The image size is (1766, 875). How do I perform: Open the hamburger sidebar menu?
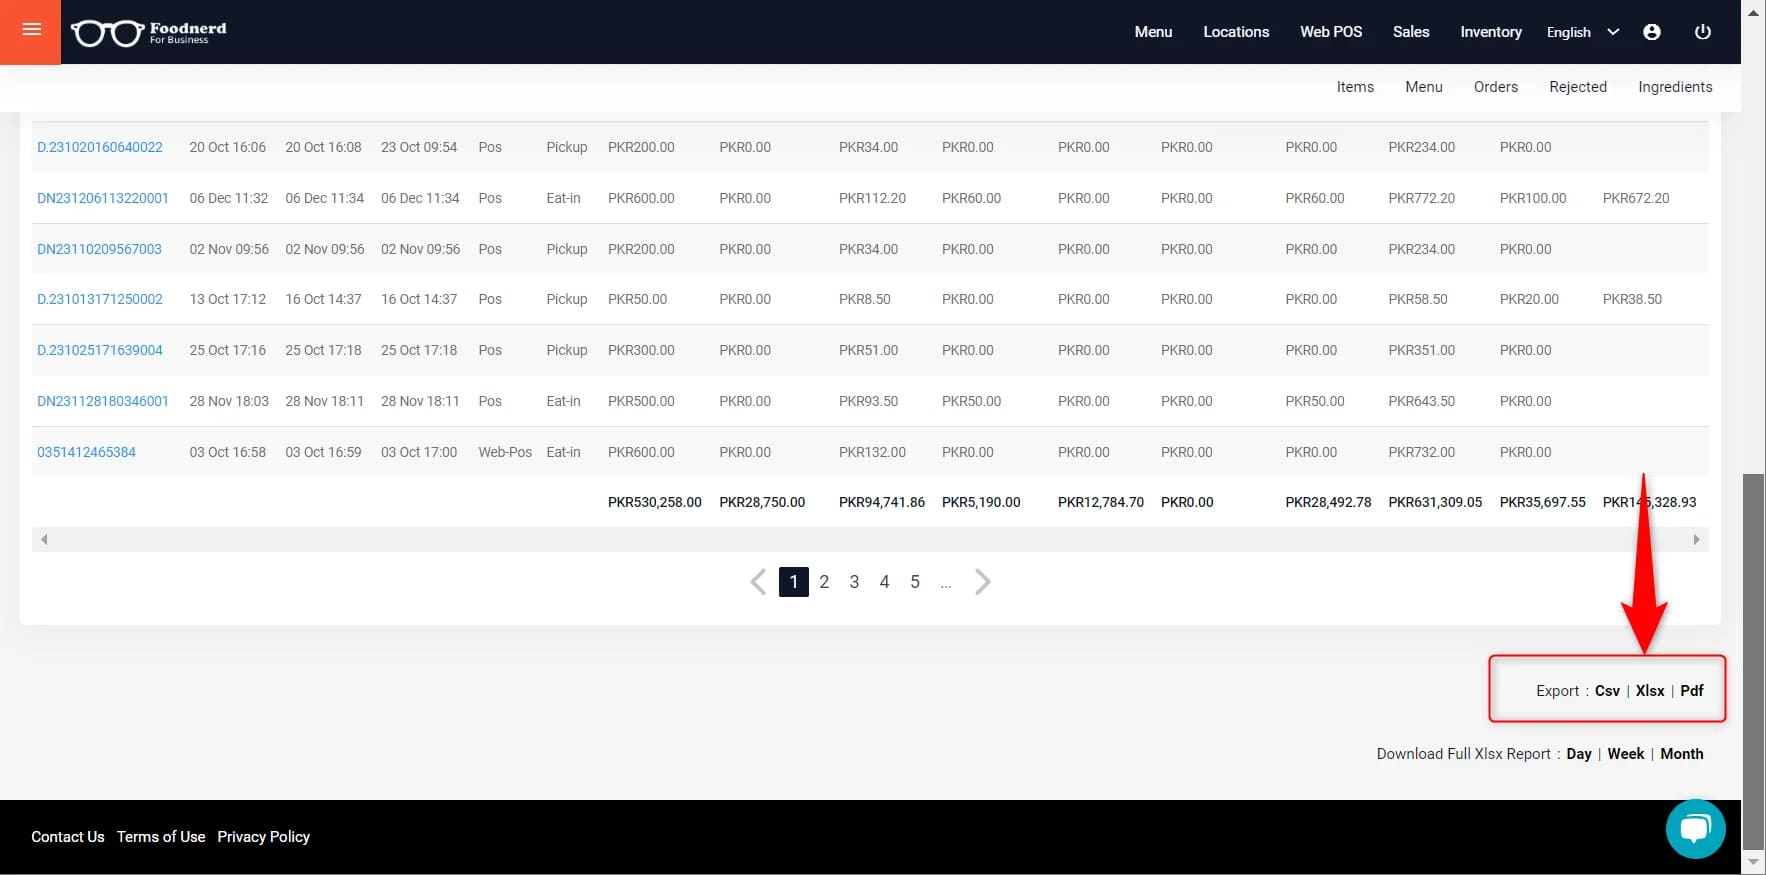click(x=31, y=30)
